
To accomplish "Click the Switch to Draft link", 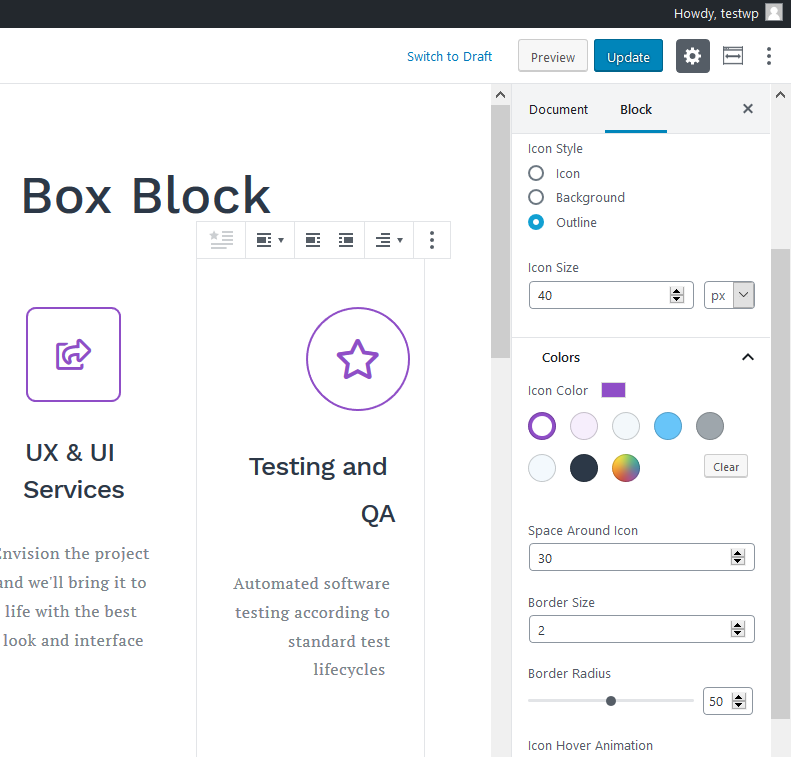I will [x=449, y=57].
